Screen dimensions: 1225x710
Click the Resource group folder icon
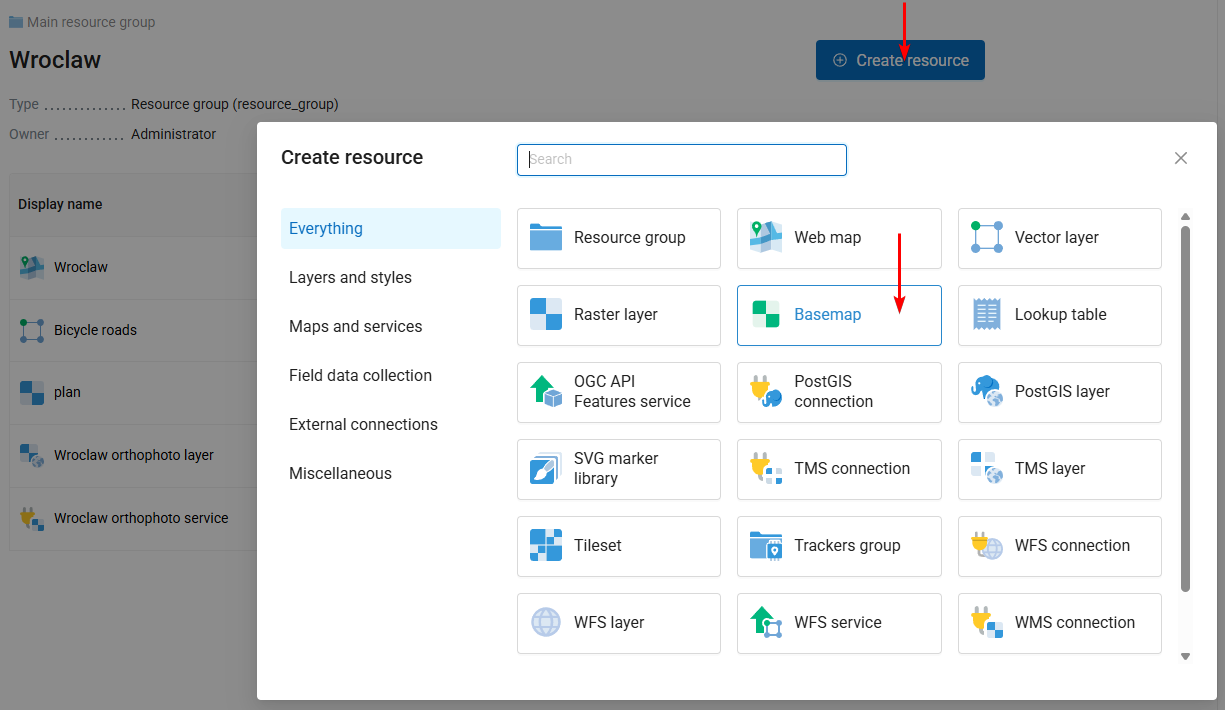[546, 238]
